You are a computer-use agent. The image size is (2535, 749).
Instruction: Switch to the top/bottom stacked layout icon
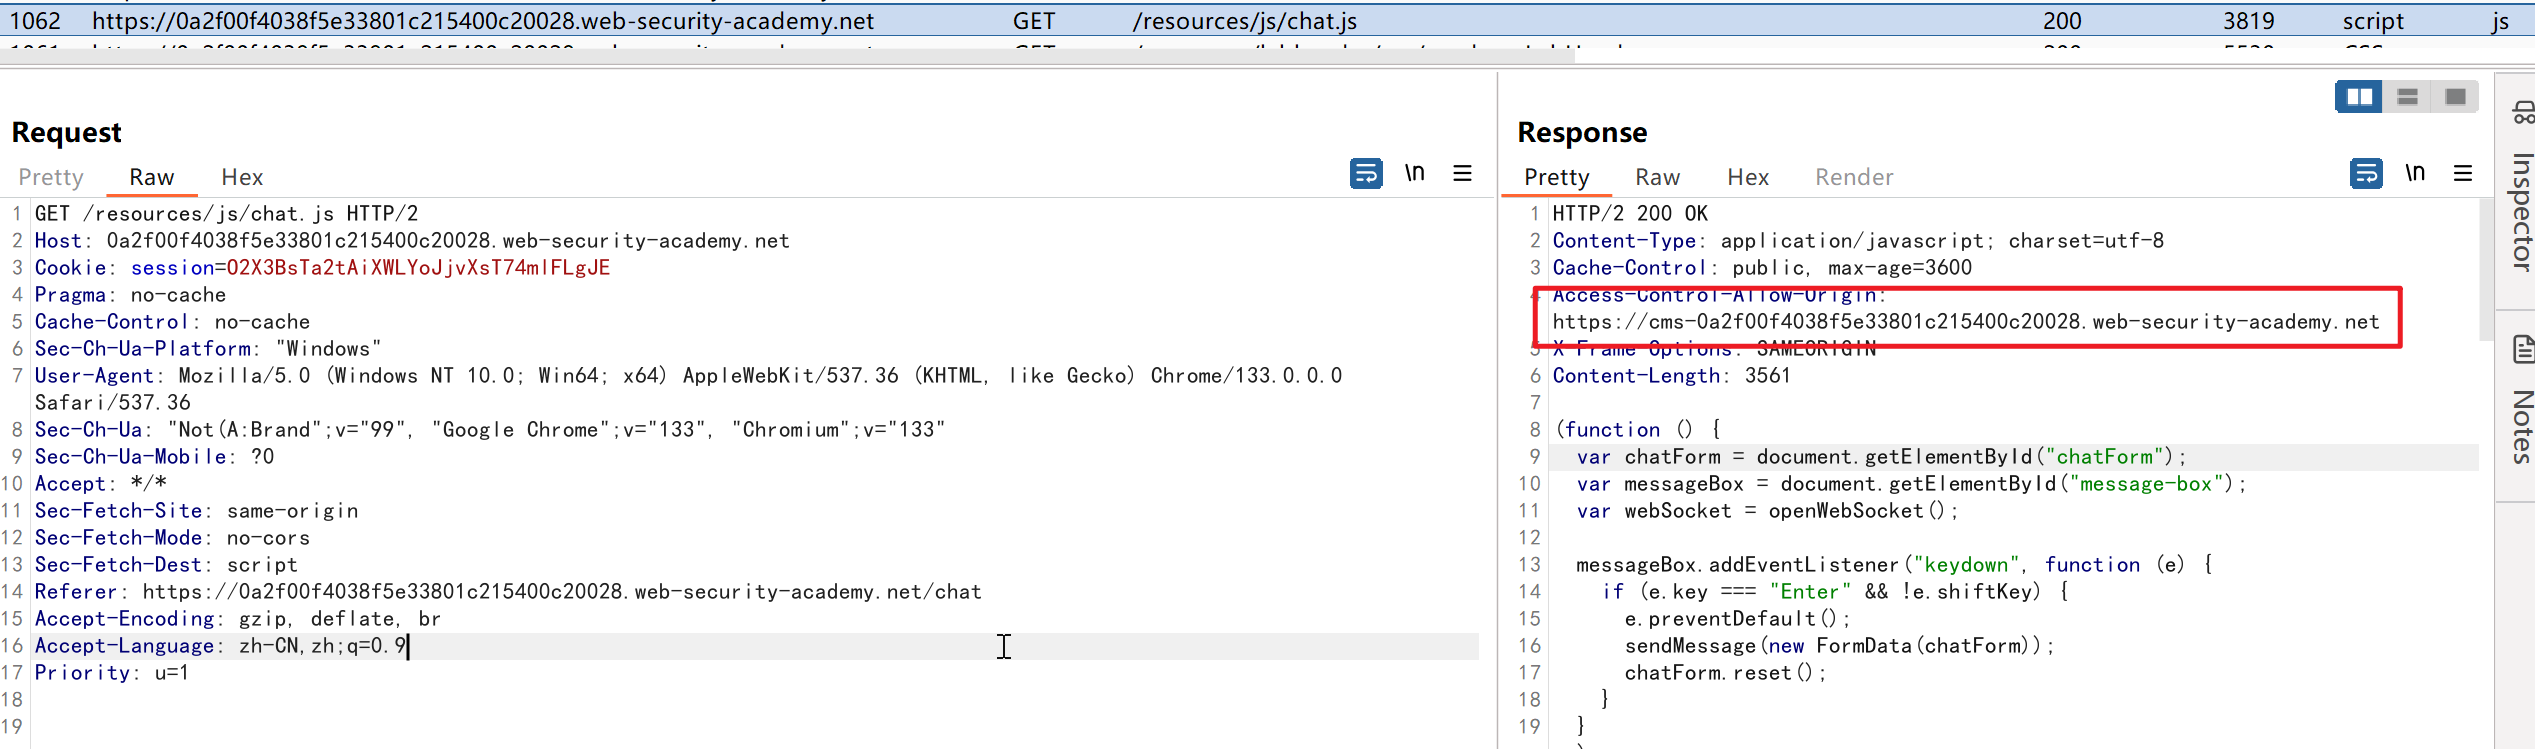(x=2408, y=97)
